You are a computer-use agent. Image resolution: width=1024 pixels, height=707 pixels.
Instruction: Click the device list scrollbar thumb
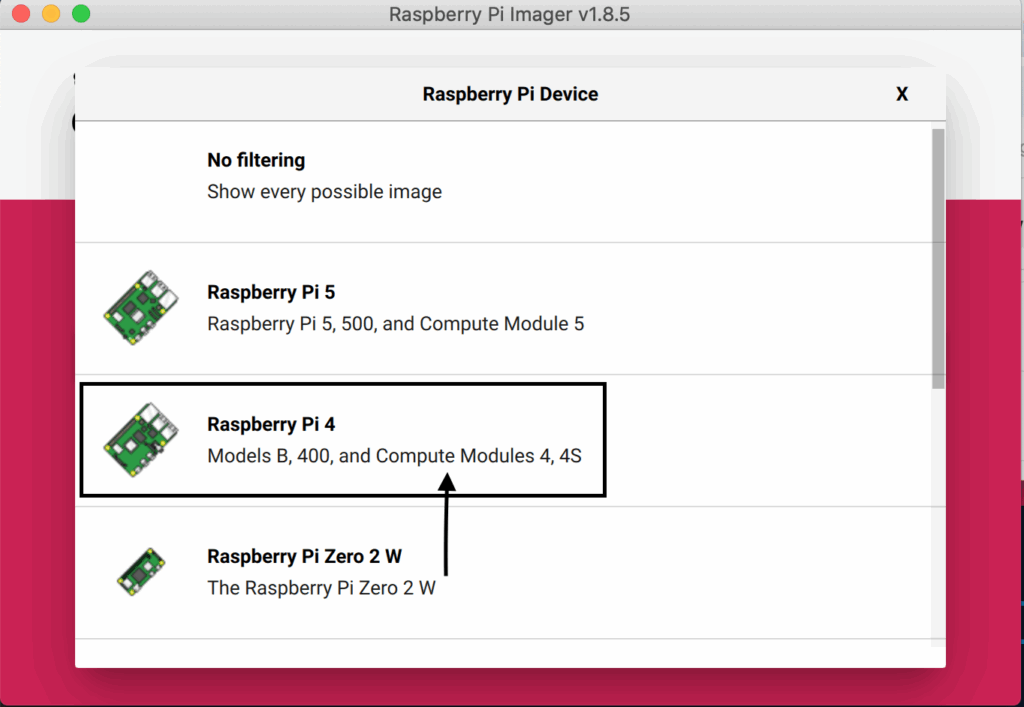[x=938, y=259]
